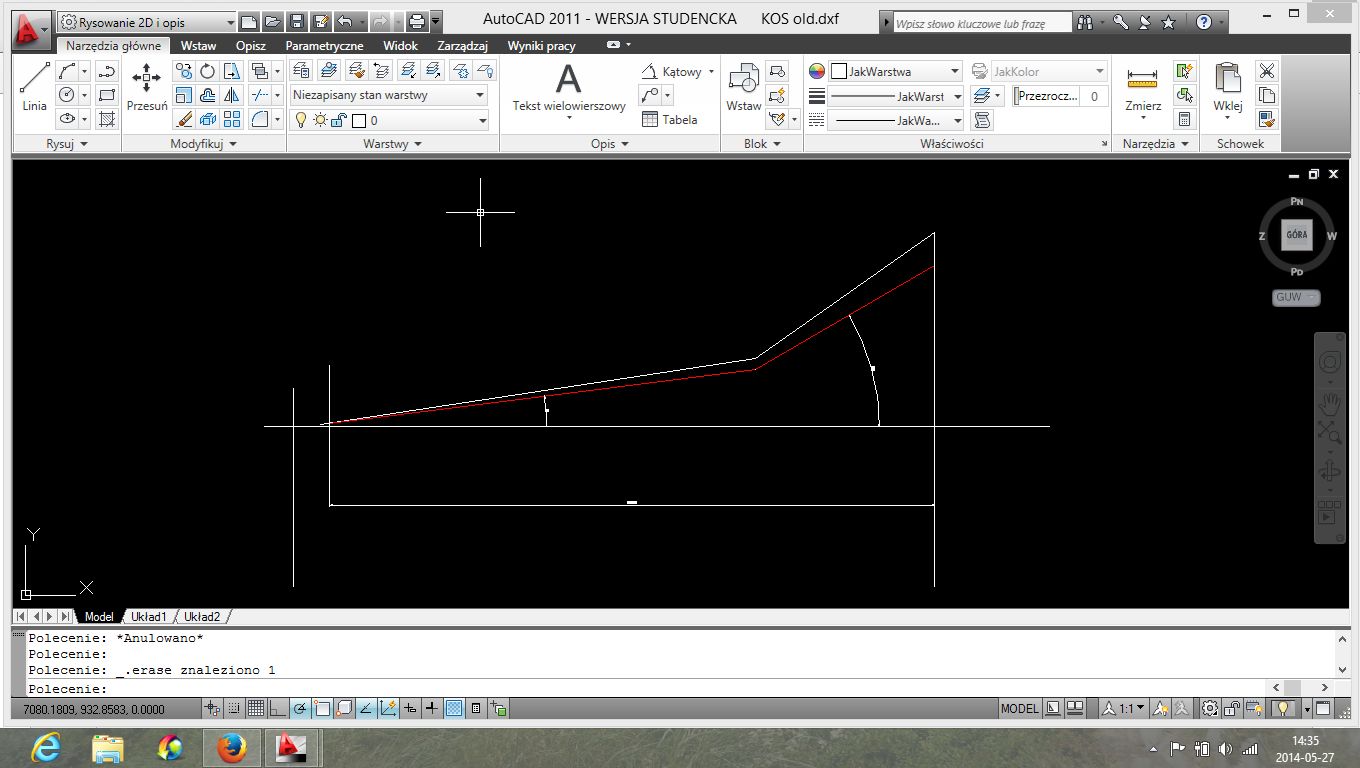This screenshot has height=768, width=1360.
Task: Click the Kątowy dimension button
Action: (678, 71)
